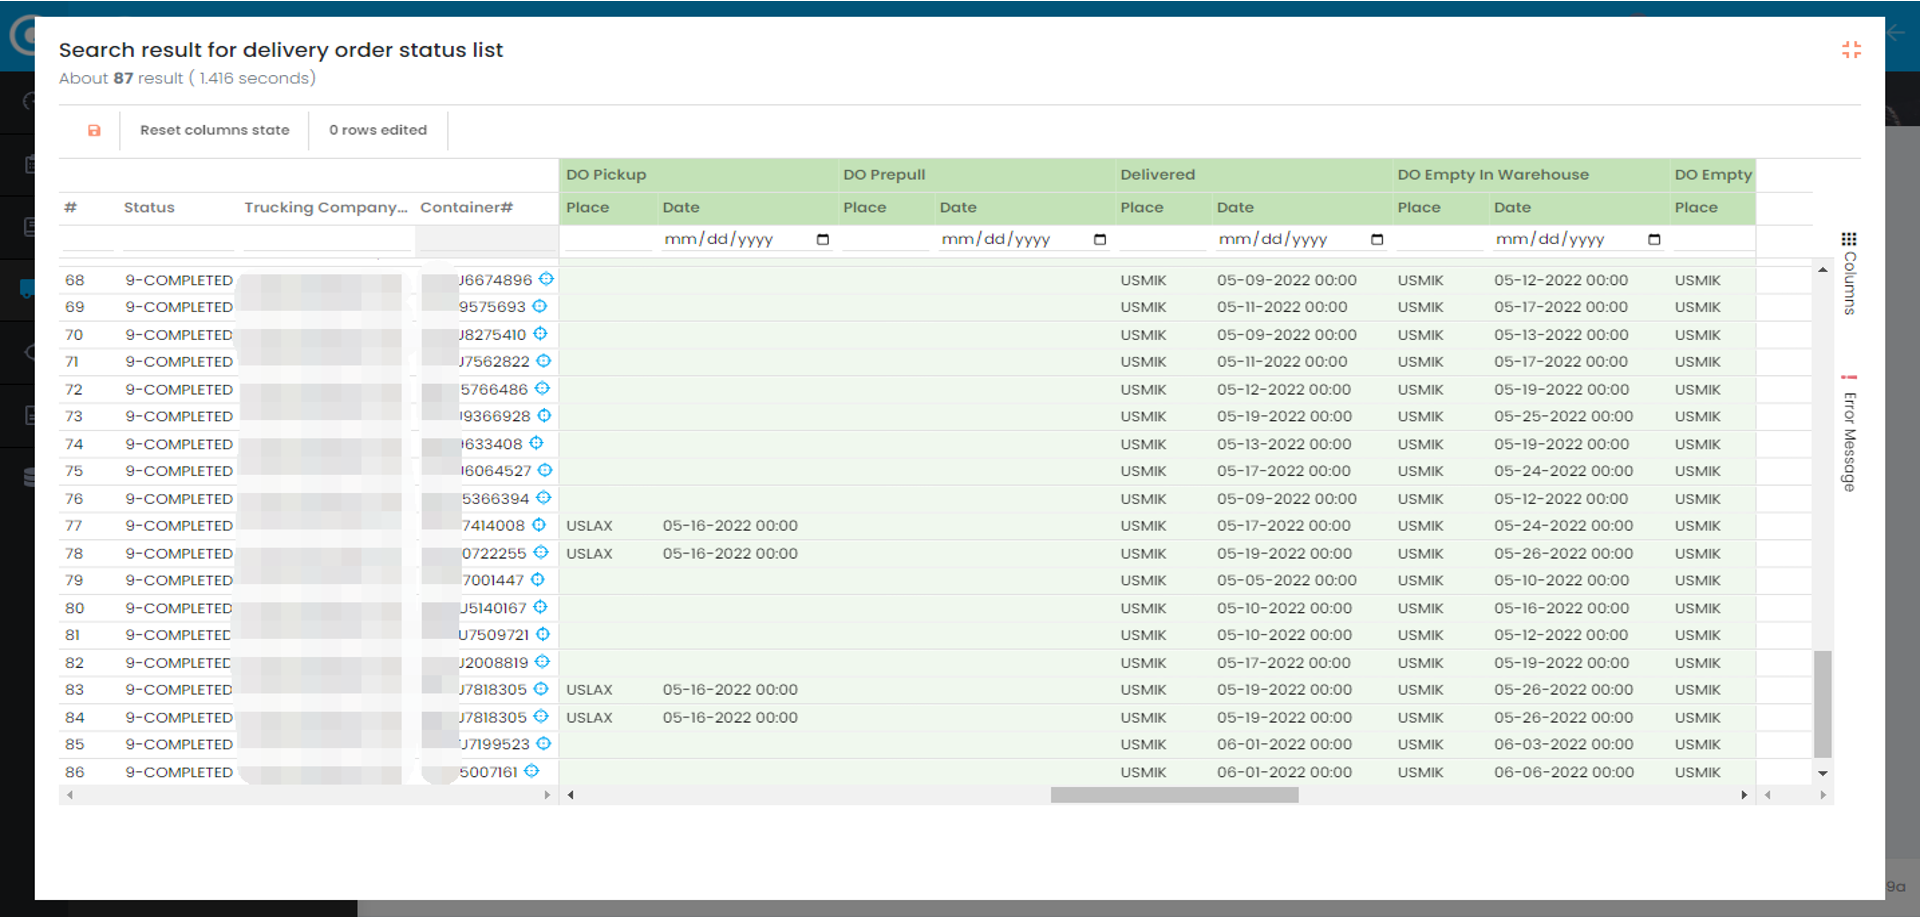The height and width of the screenshot is (918, 1920).
Task: Click the center horizontal scrollbar thumb
Action: [1174, 795]
